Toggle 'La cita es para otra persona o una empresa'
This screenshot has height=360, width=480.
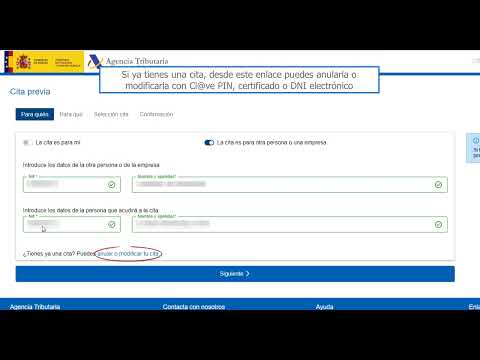pyautogui.click(x=209, y=143)
